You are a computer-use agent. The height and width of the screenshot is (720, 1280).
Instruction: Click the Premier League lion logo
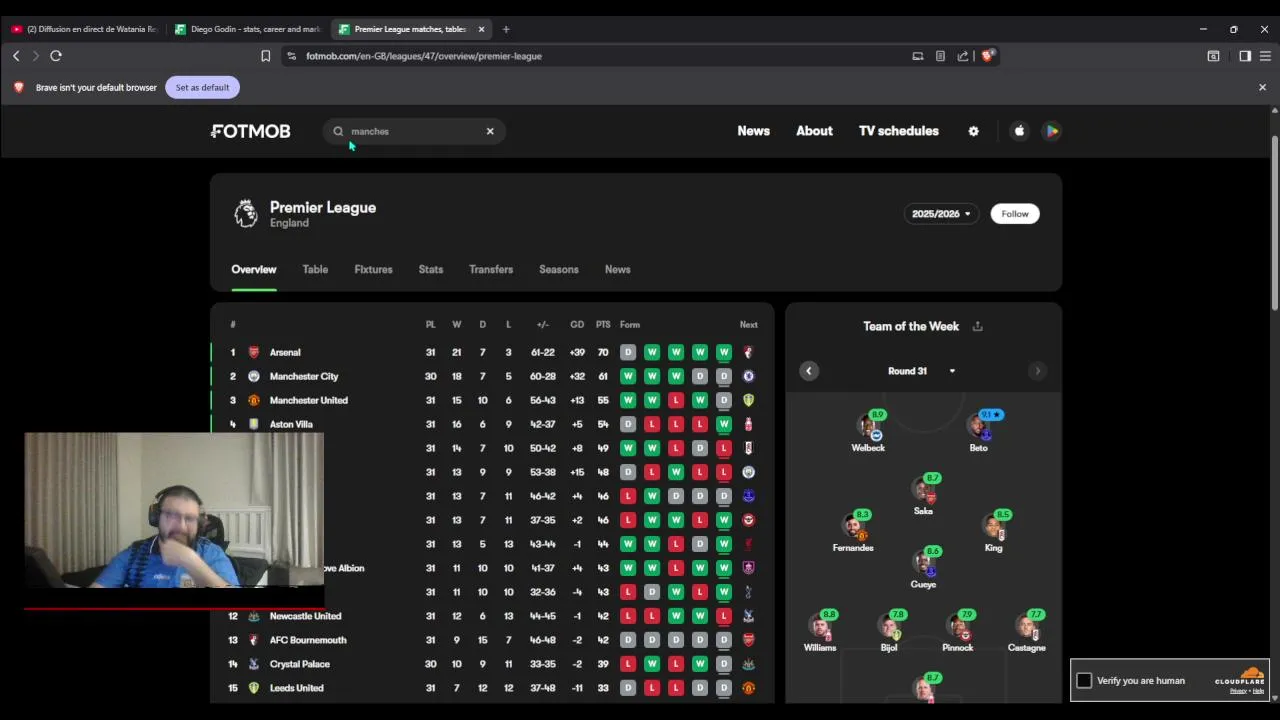pyautogui.click(x=245, y=213)
